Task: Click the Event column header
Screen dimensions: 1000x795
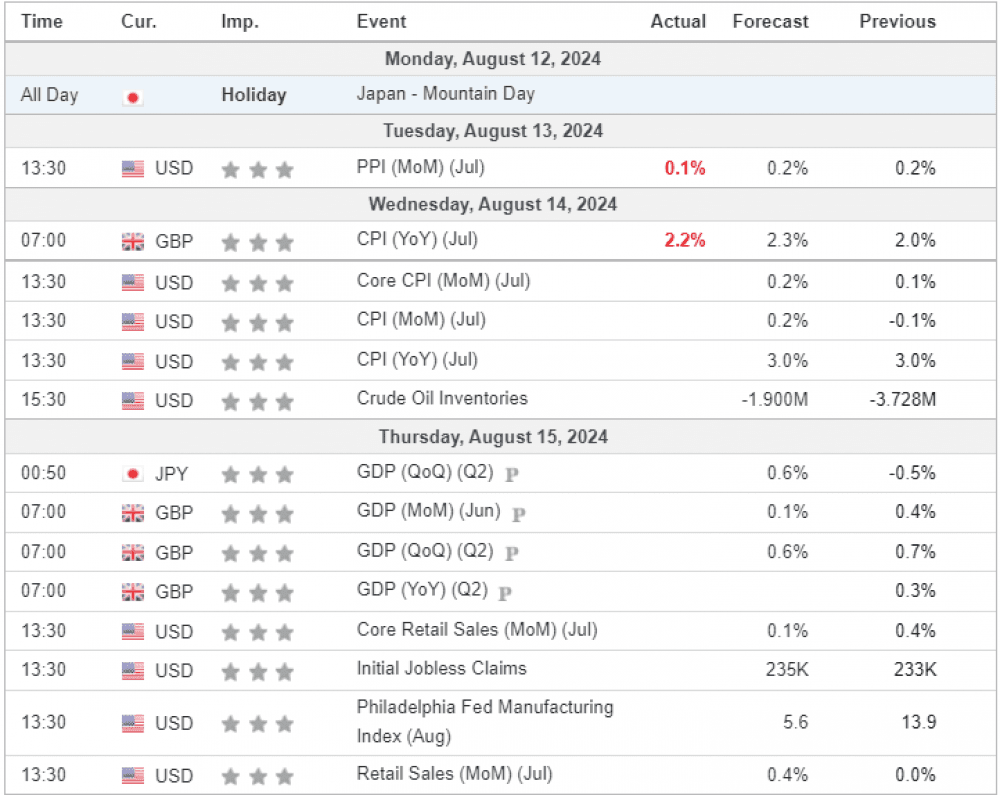Action: pos(381,22)
